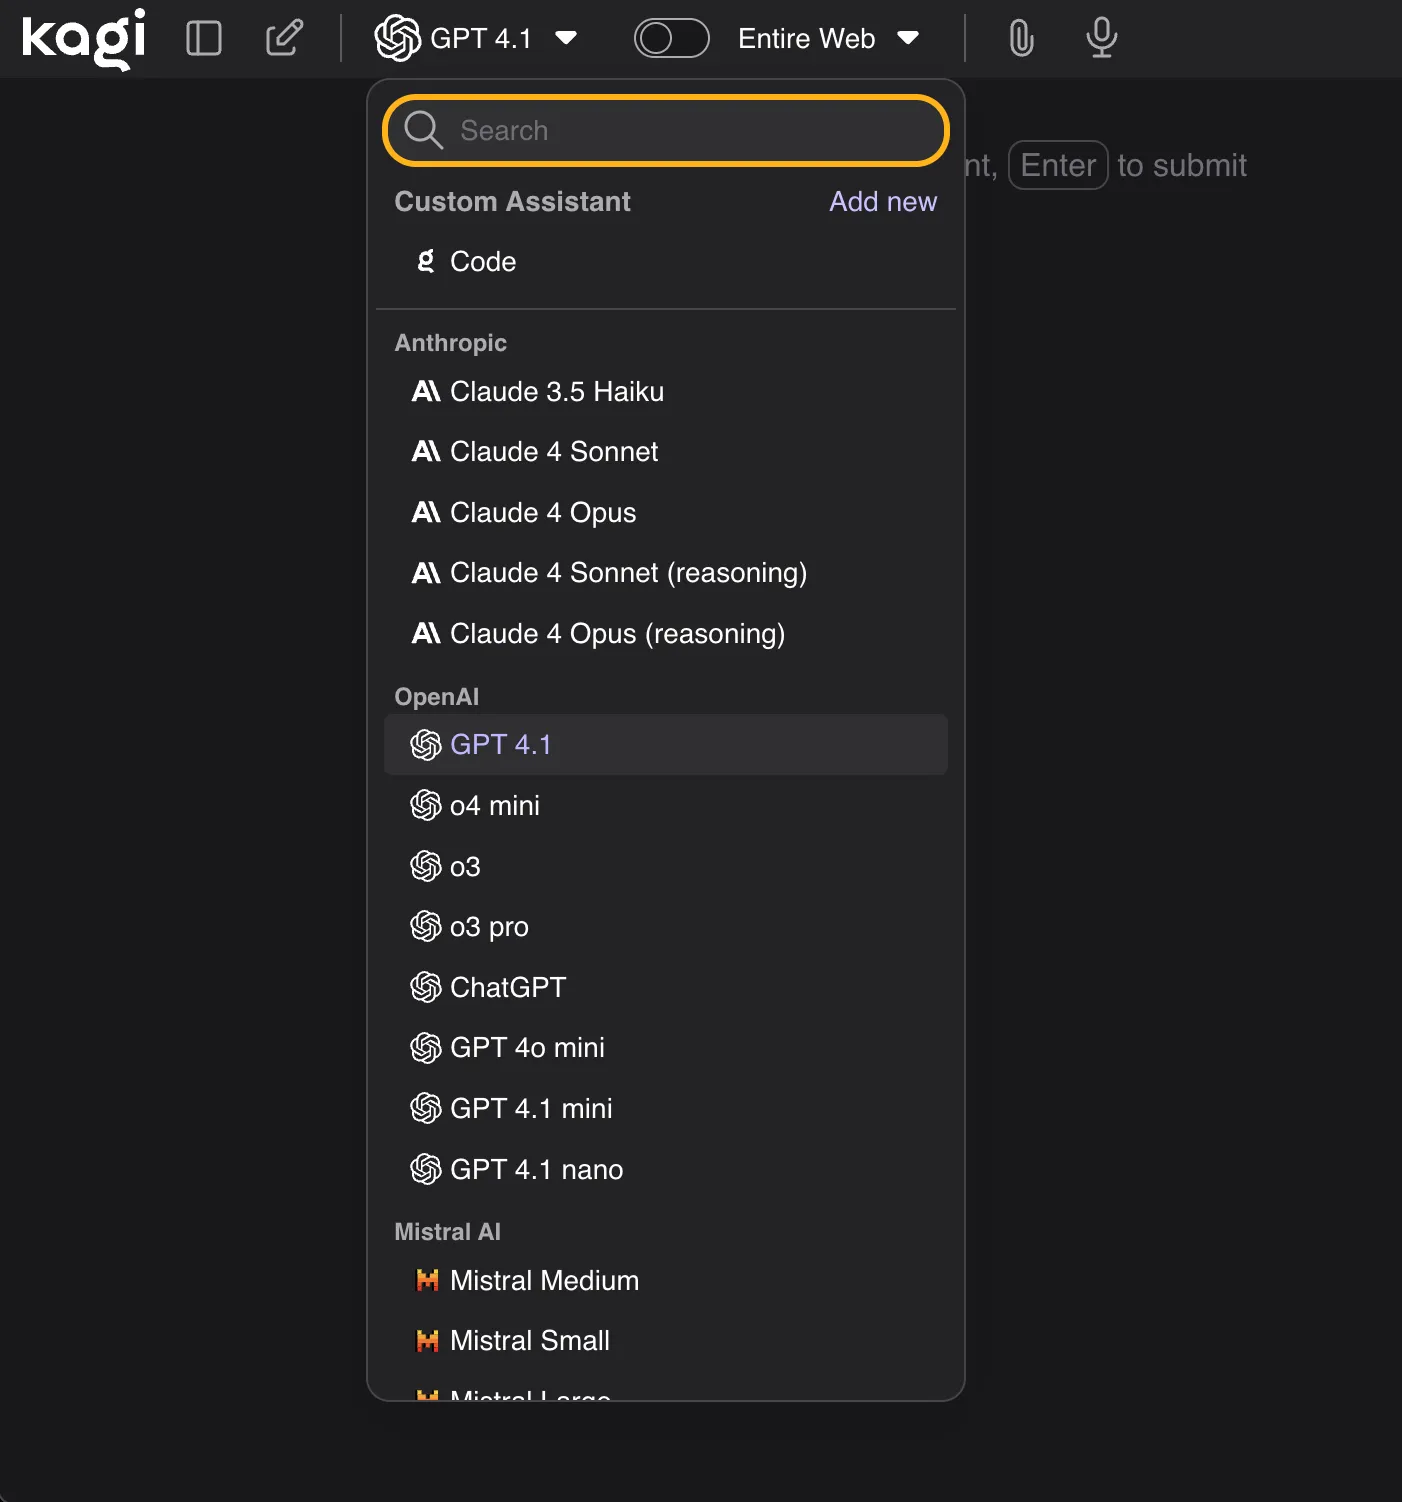Open the GPT 4.1 model dropdown

476,38
